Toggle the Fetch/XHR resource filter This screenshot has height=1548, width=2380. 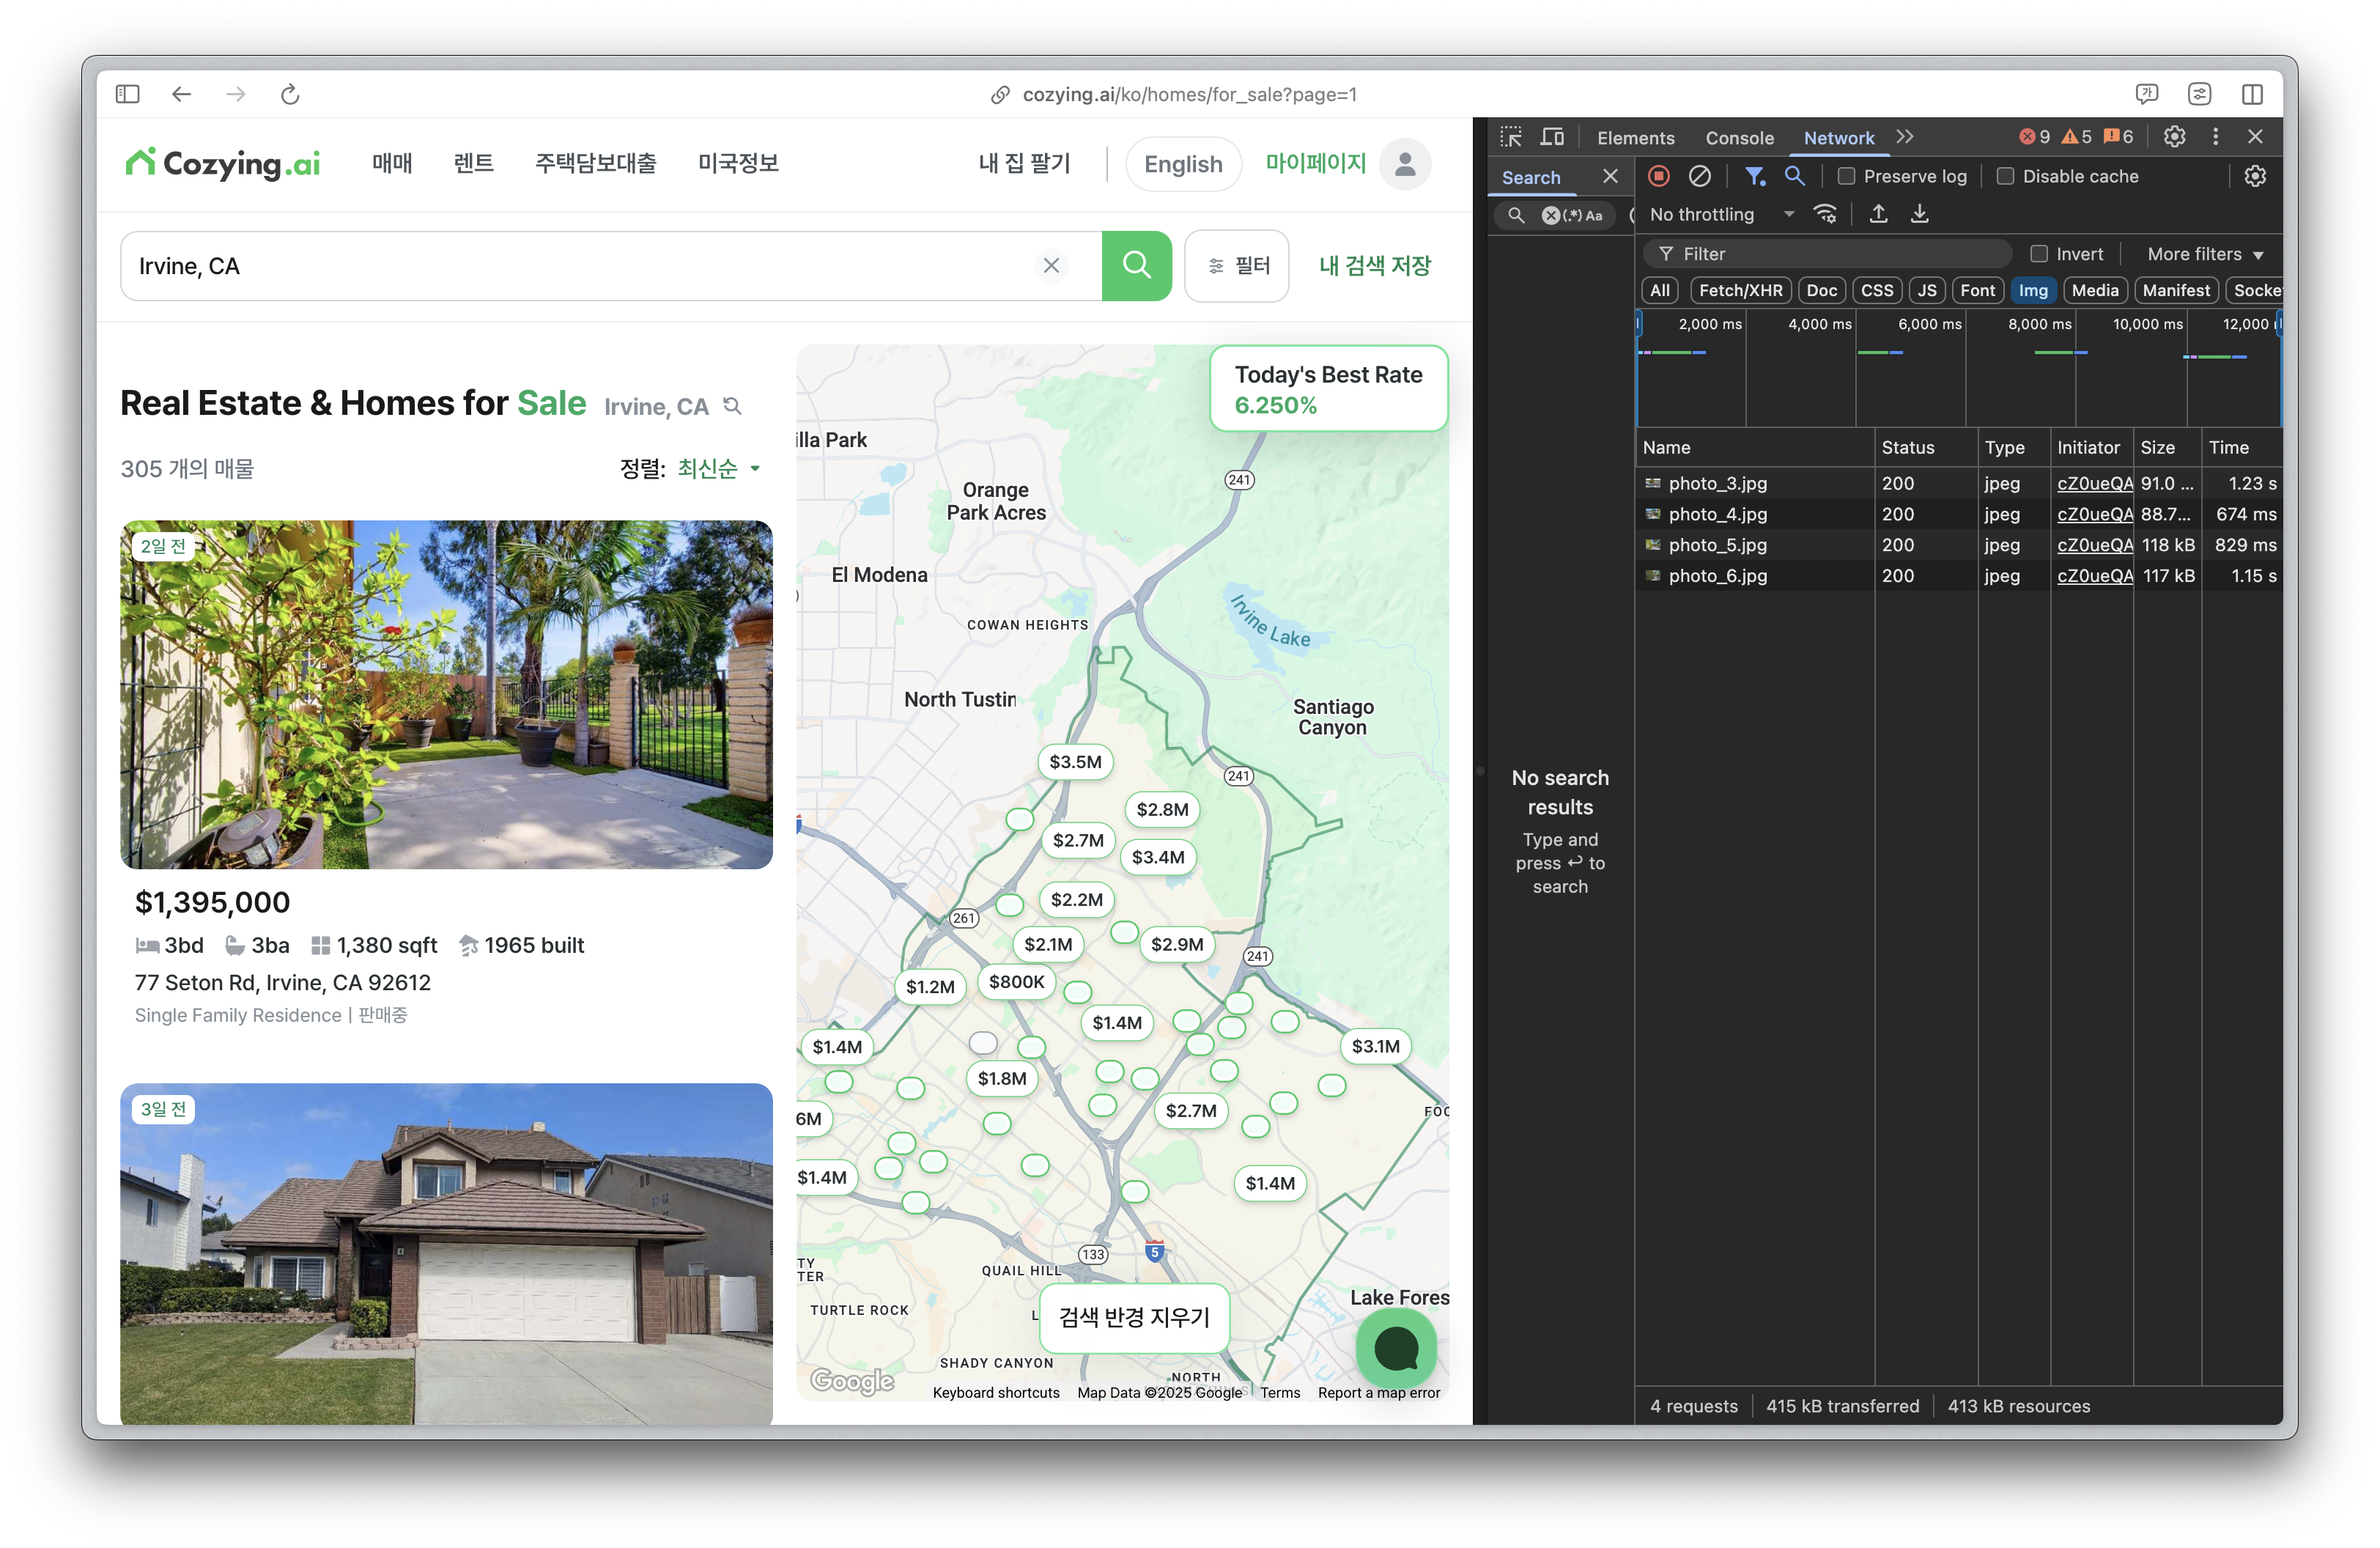pyautogui.click(x=1740, y=290)
